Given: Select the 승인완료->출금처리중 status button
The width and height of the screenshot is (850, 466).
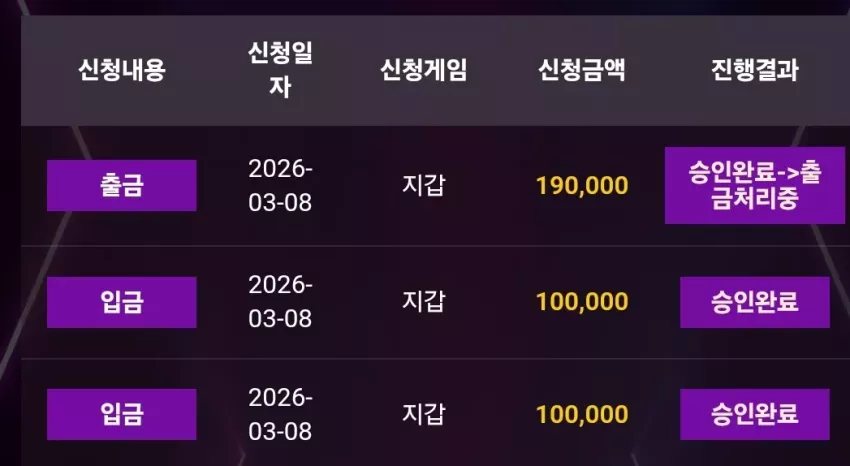Looking at the screenshot, I should point(755,185).
